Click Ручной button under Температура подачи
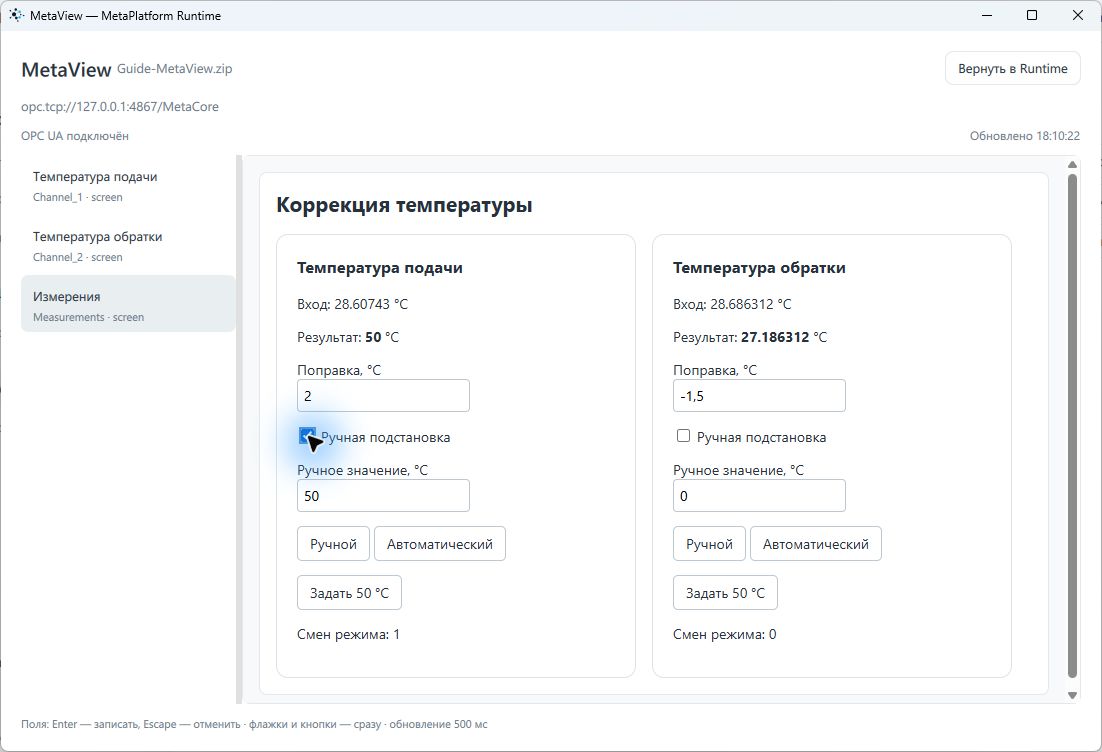This screenshot has height=752, width=1102. click(333, 543)
